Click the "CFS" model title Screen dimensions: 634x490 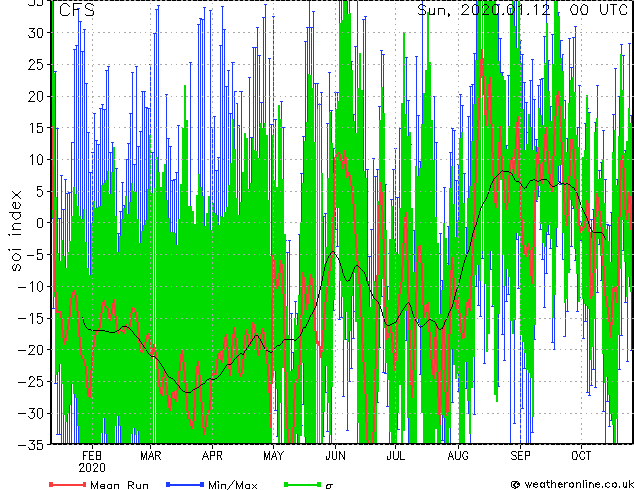[x=77, y=10]
